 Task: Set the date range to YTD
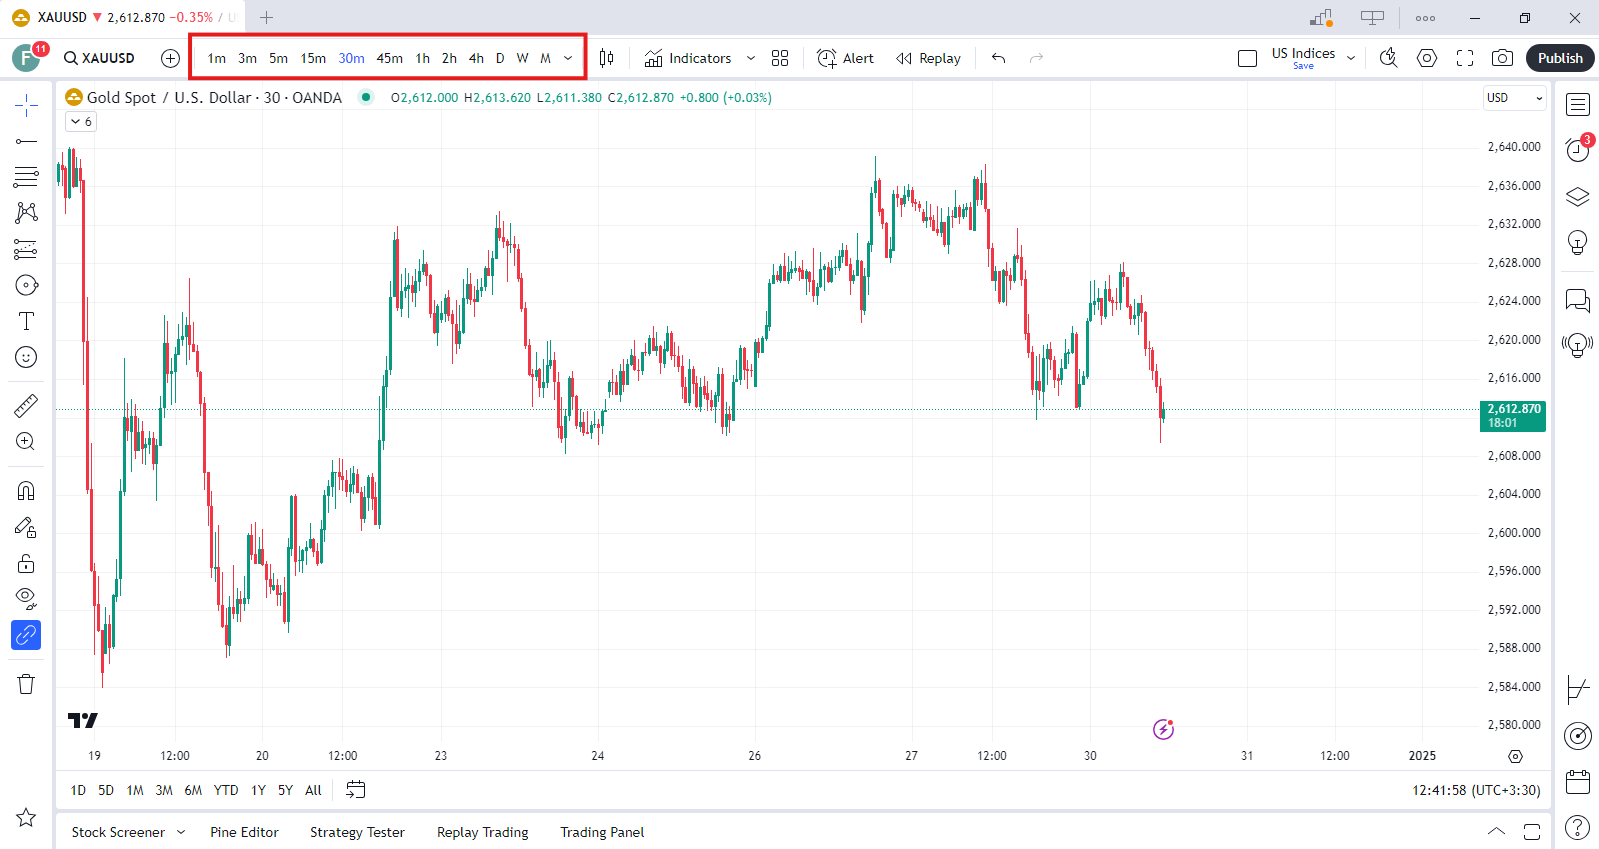click(226, 790)
